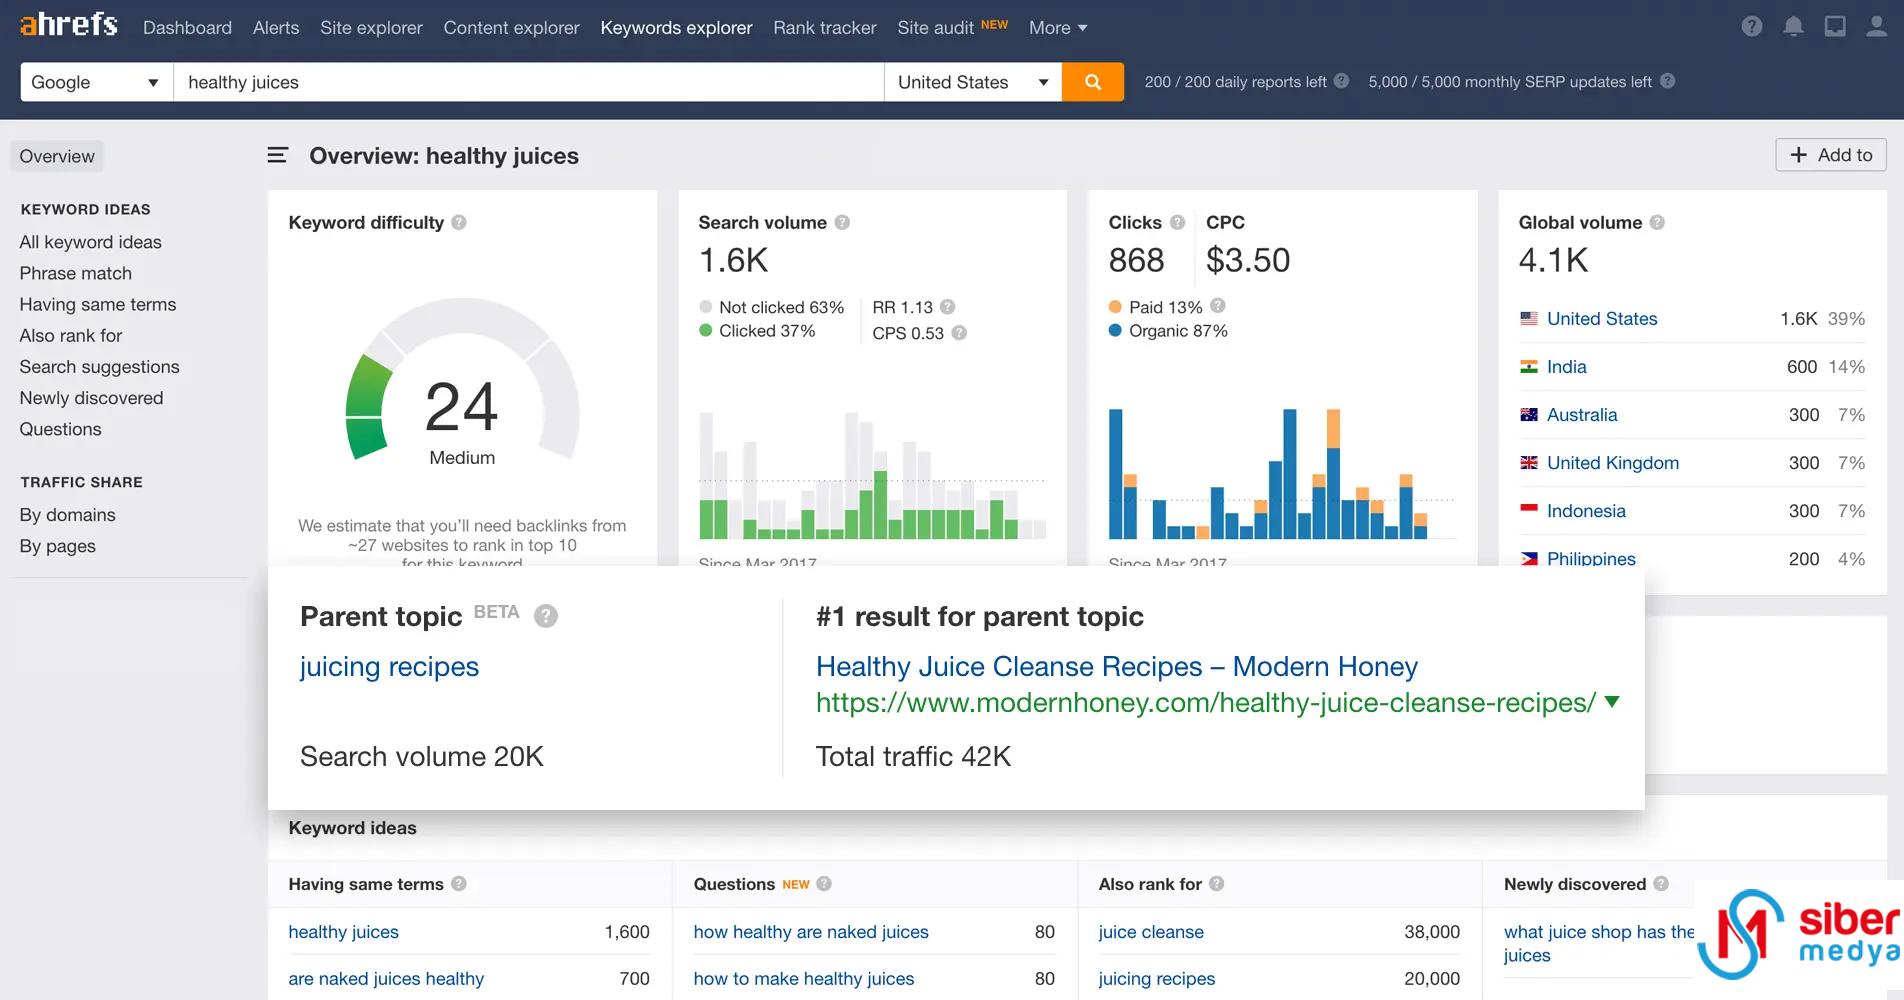Open Healthy Juice Cleanse Recipes result title
The image size is (1904, 1000).
pyautogui.click(x=1116, y=666)
